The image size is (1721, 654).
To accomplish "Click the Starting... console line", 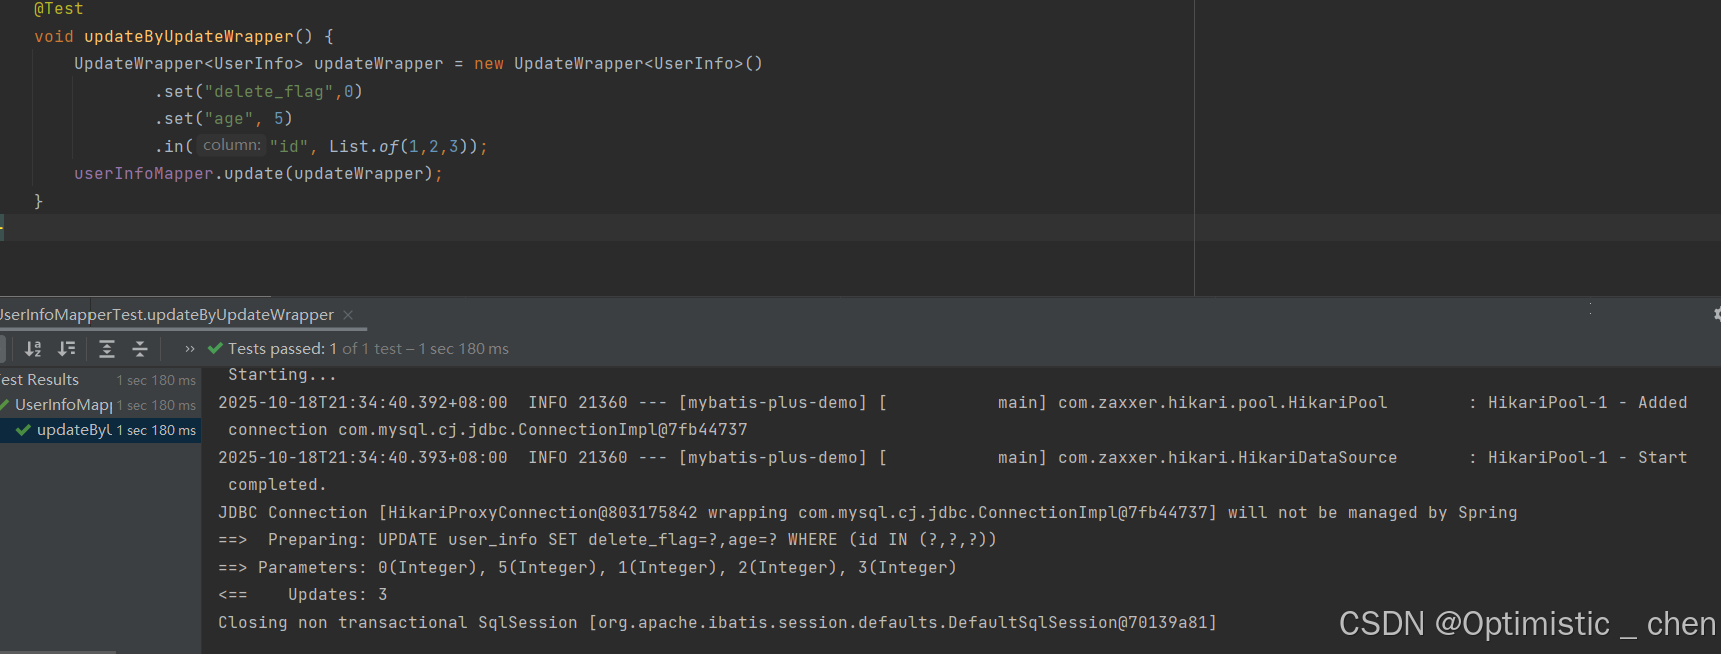I will (283, 375).
